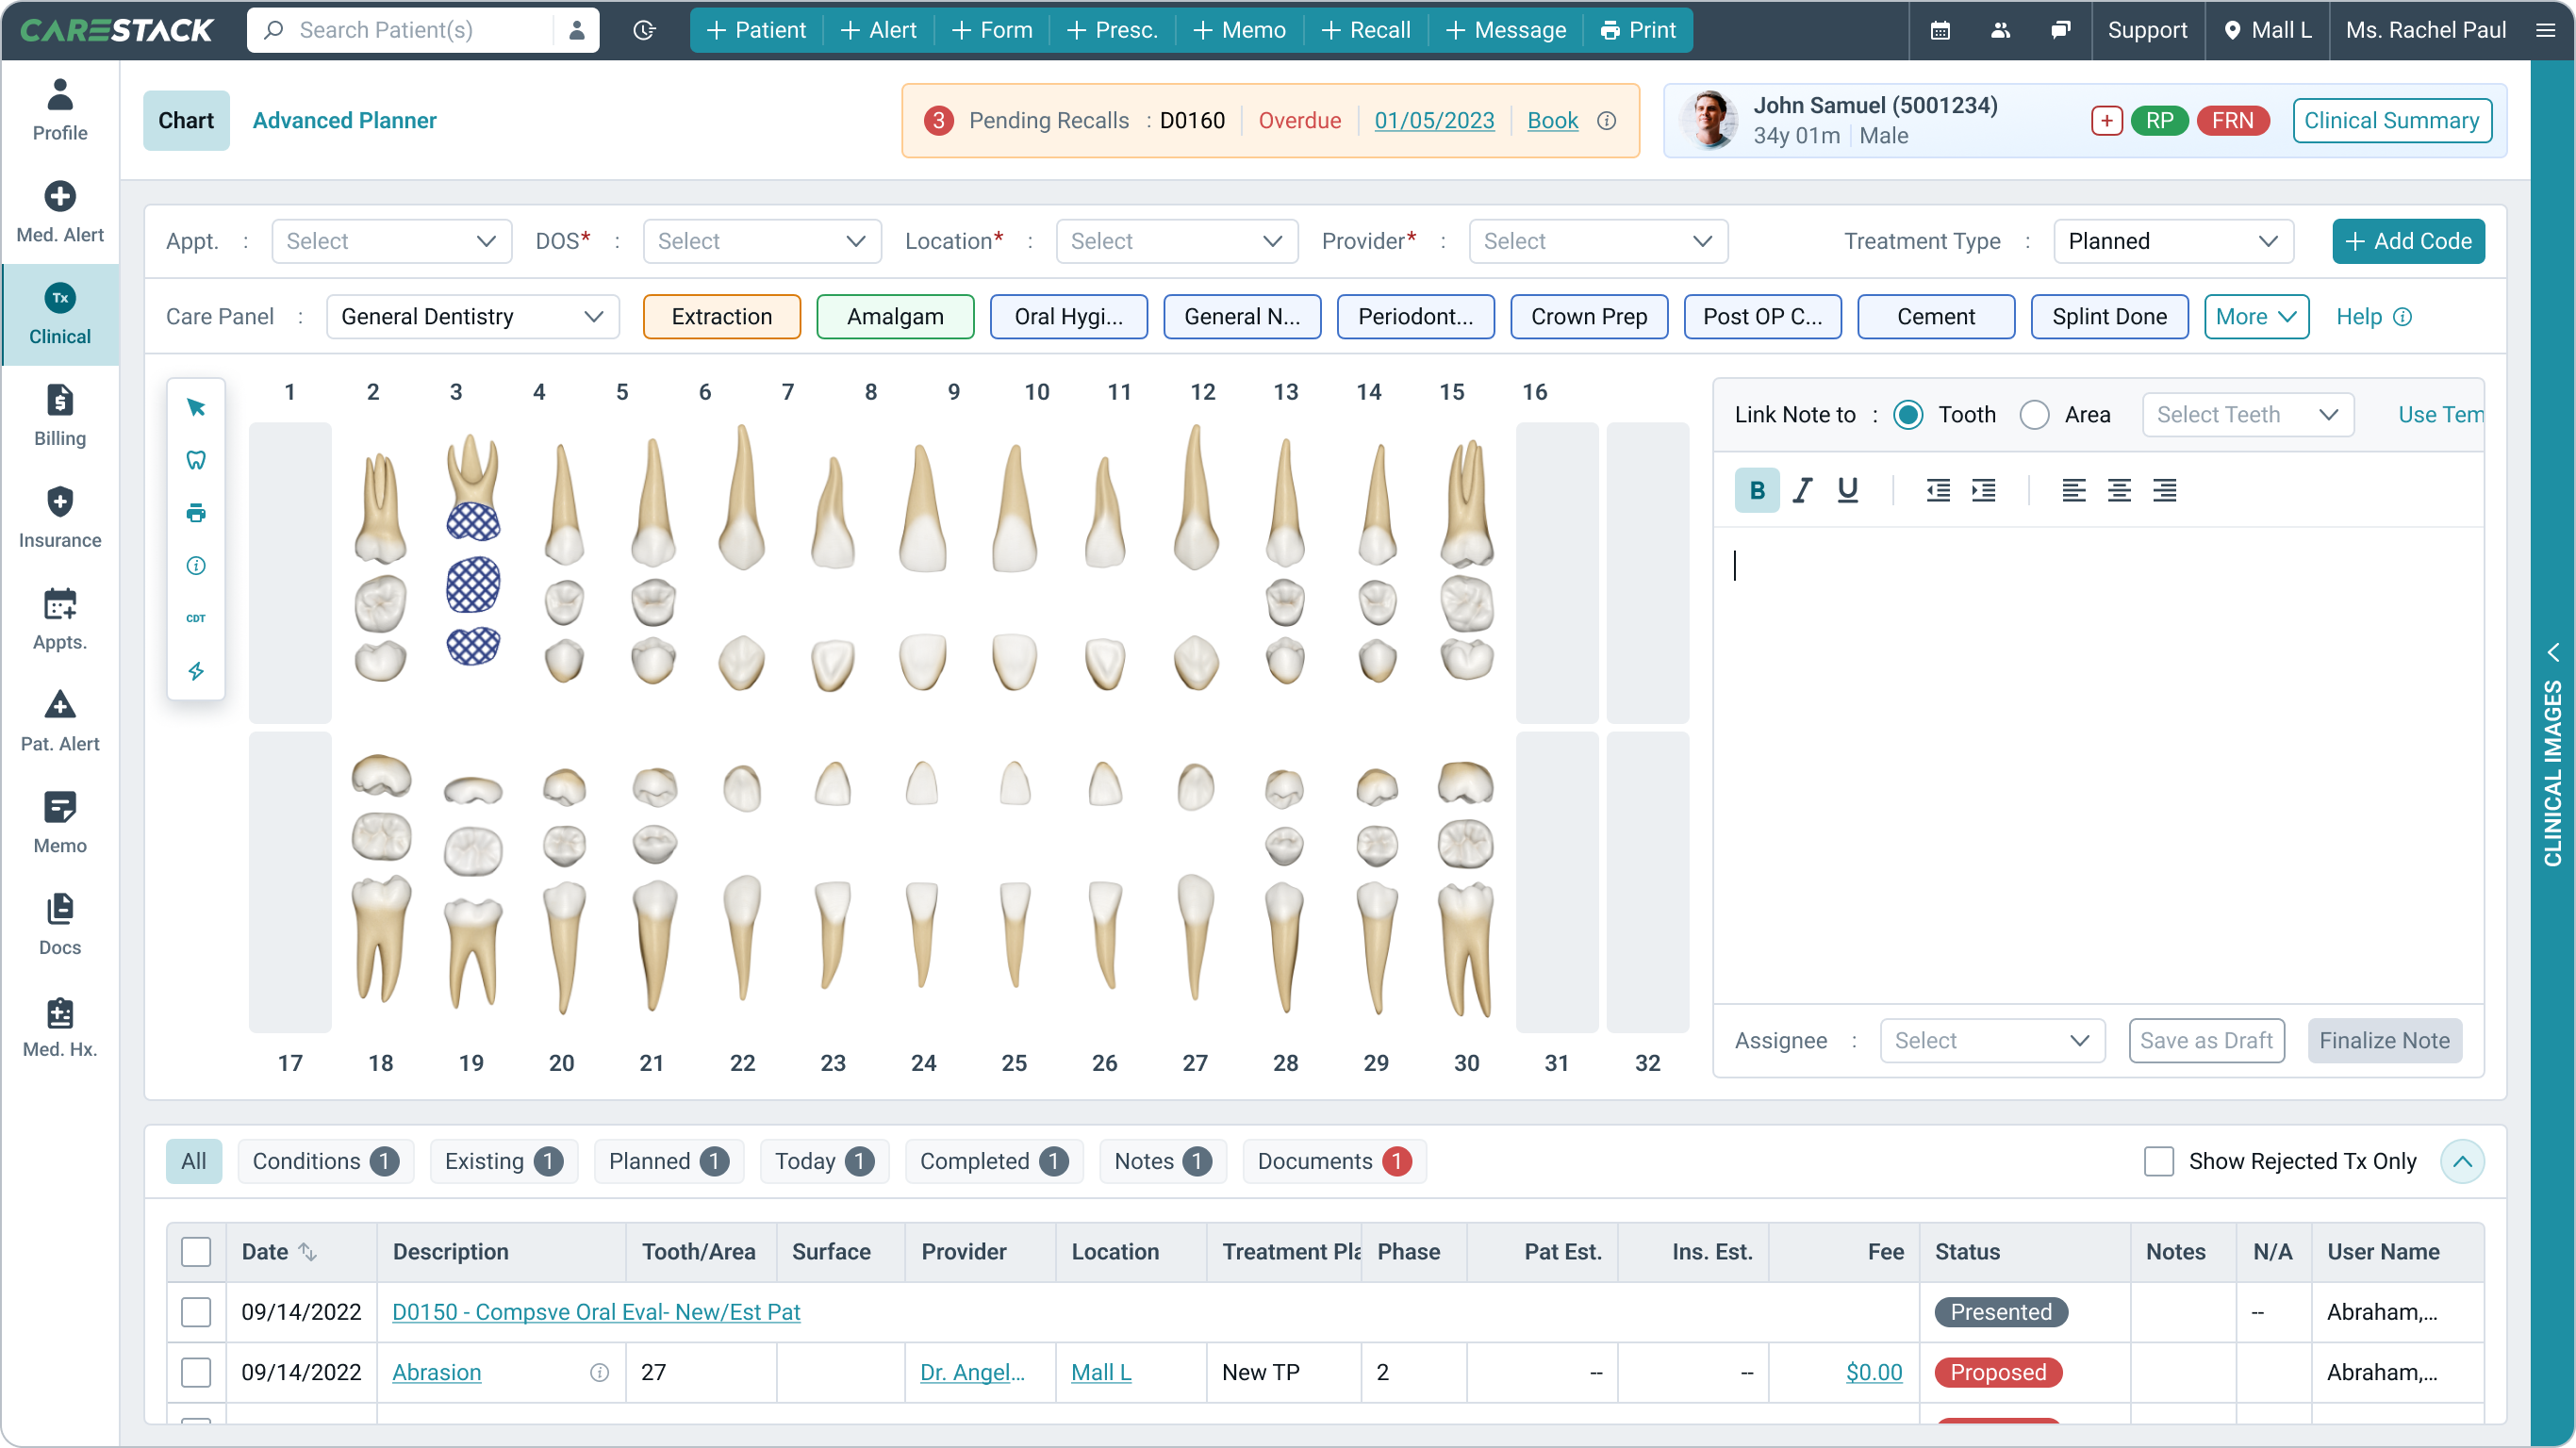
Task: Expand the Provider dropdown
Action: tap(1598, 241)
